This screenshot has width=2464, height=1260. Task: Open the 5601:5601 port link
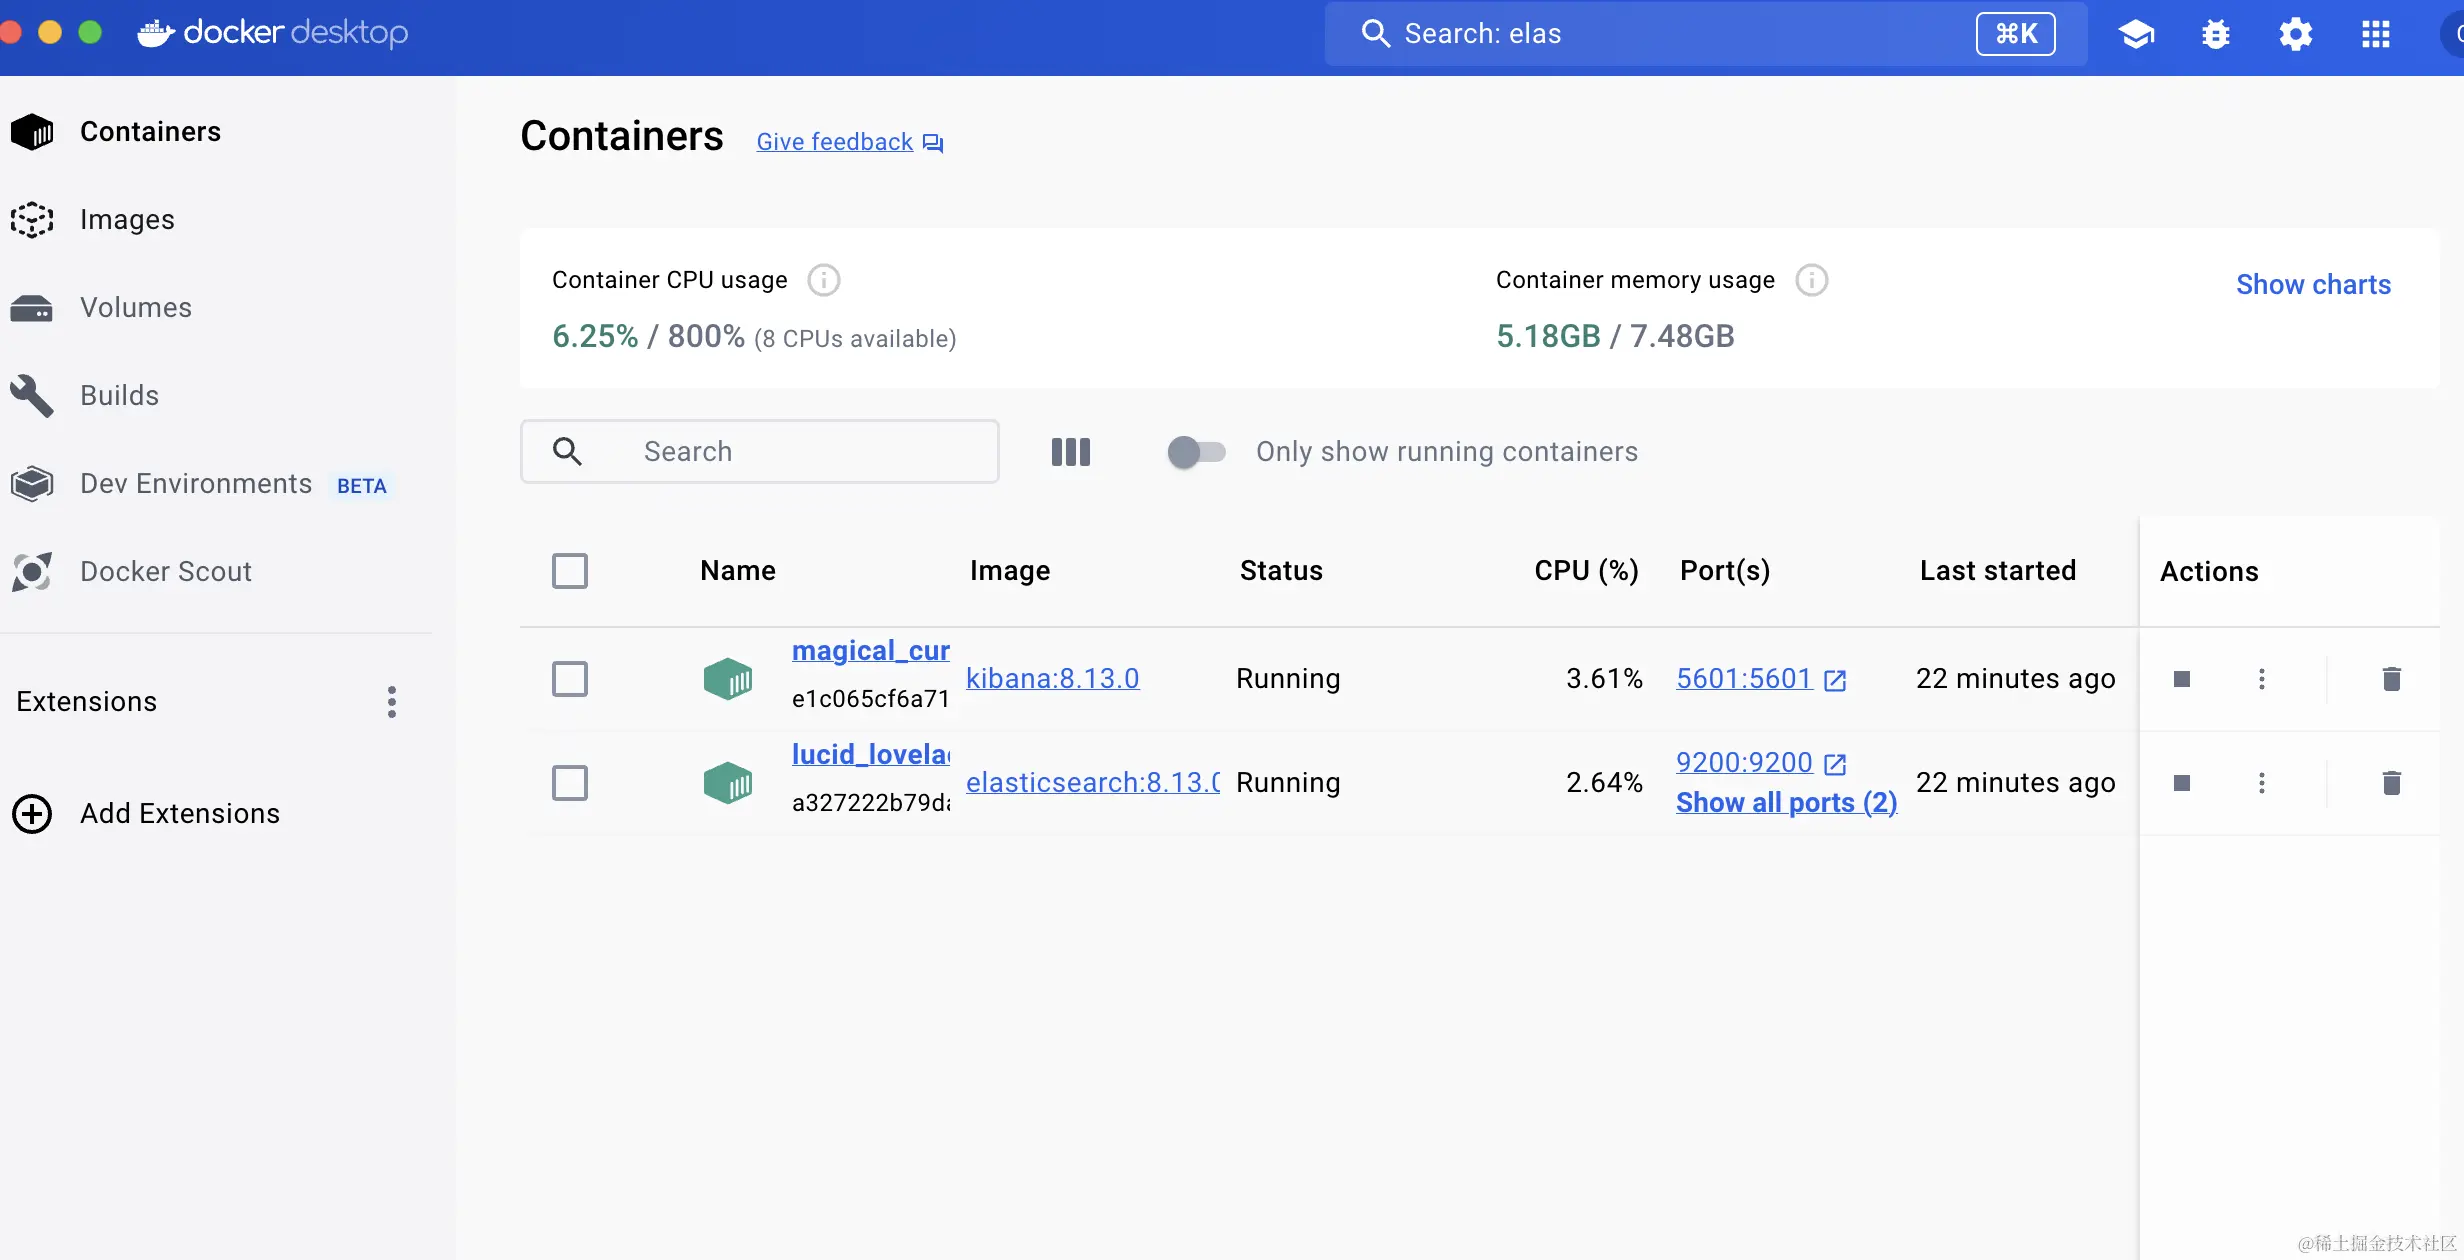point(1744,679)
